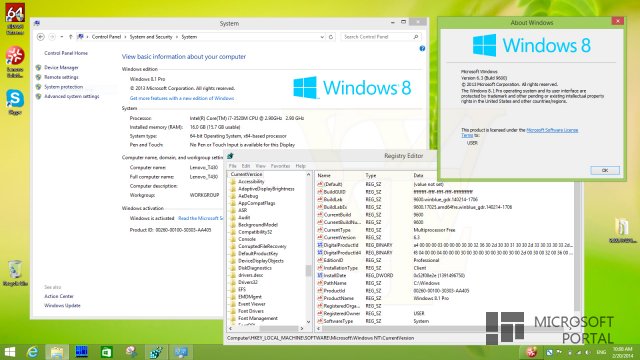Click the forward arrow in the System window
The width and height of the screenshot is (640, 360).
tap(52, 37)
